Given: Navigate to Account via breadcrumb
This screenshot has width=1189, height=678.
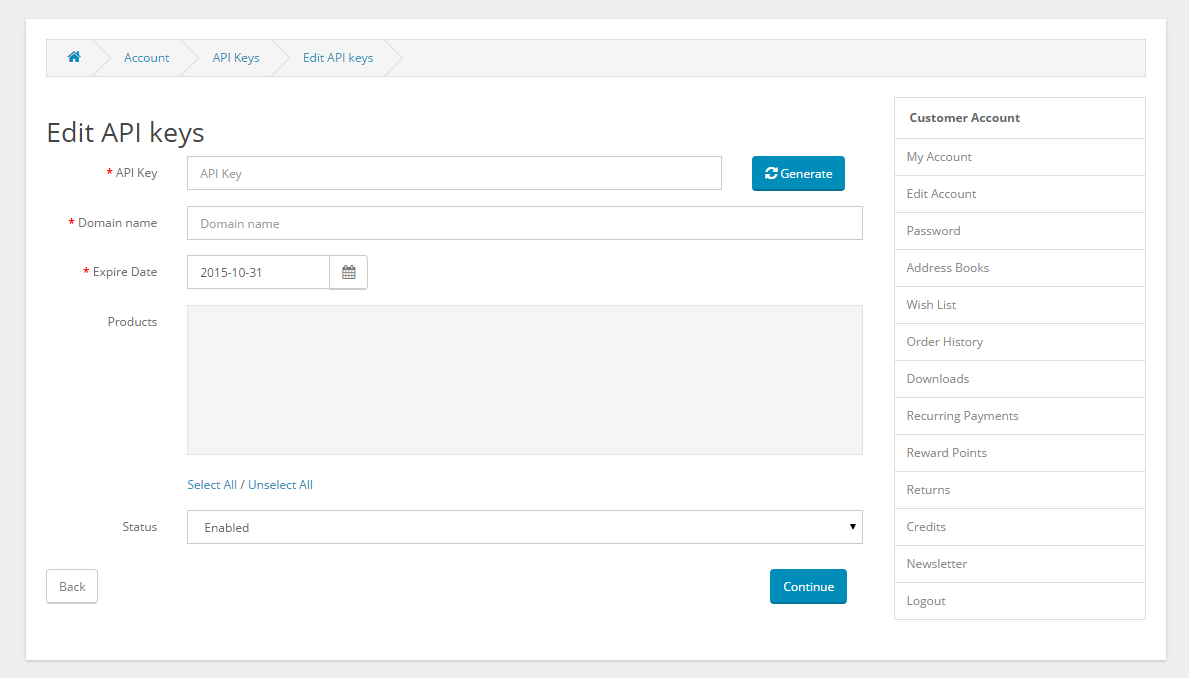Looking at the screenshot, I should [x=146, y=57].
